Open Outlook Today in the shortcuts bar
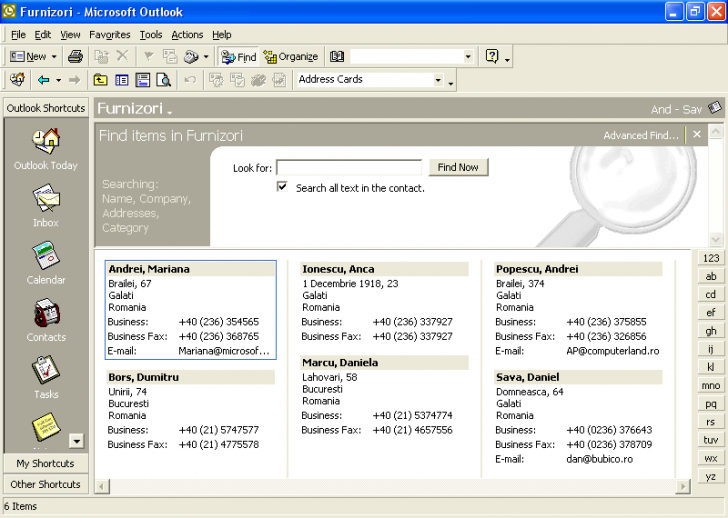Viewport: 728px width, 518px height. [45, 148]
